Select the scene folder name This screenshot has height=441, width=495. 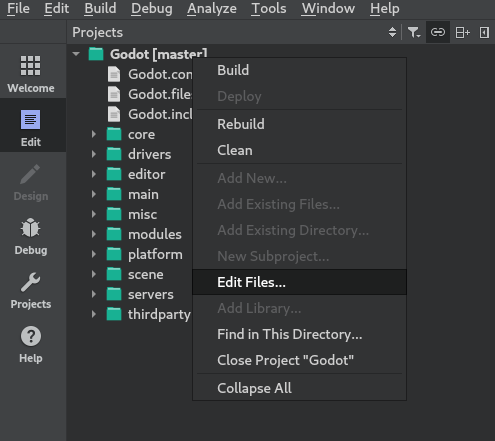point(146,275)
